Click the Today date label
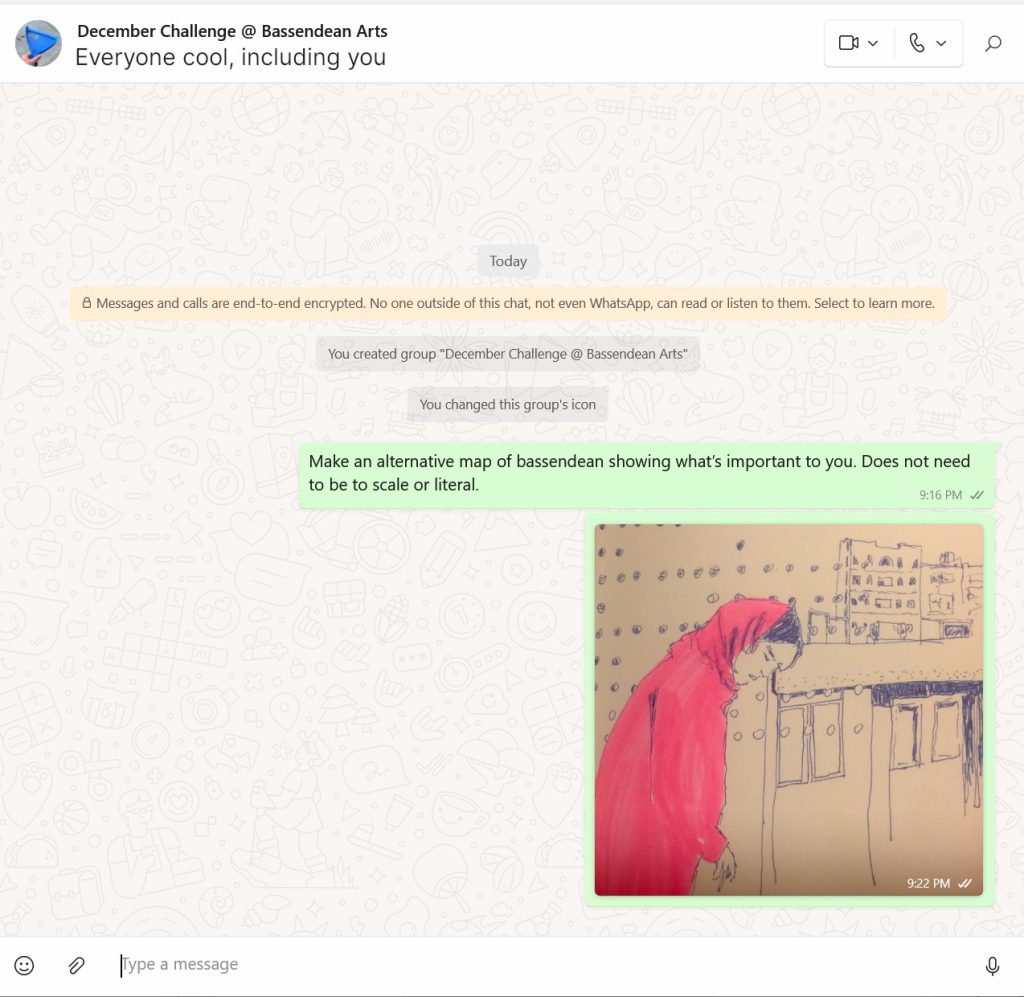The width and height of the screenshot is (1024, 997). pos(508,261)
